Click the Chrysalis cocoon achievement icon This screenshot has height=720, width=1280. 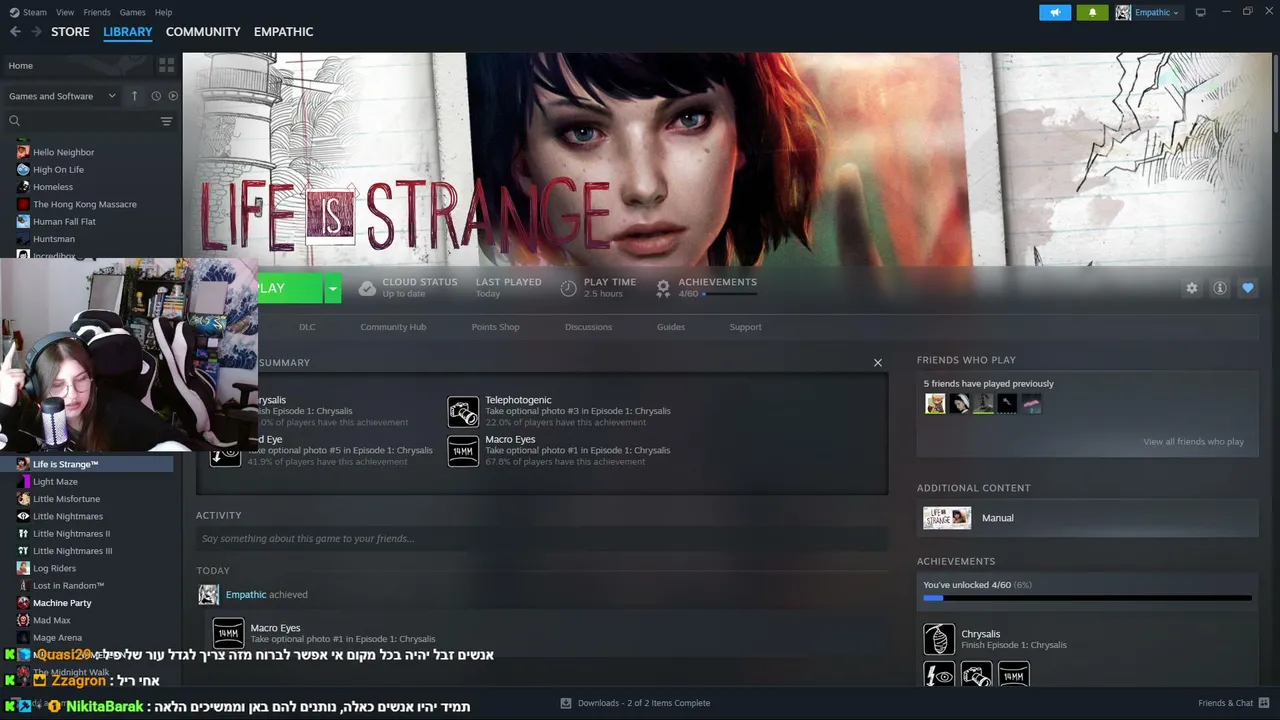click(x=938, y=639)
